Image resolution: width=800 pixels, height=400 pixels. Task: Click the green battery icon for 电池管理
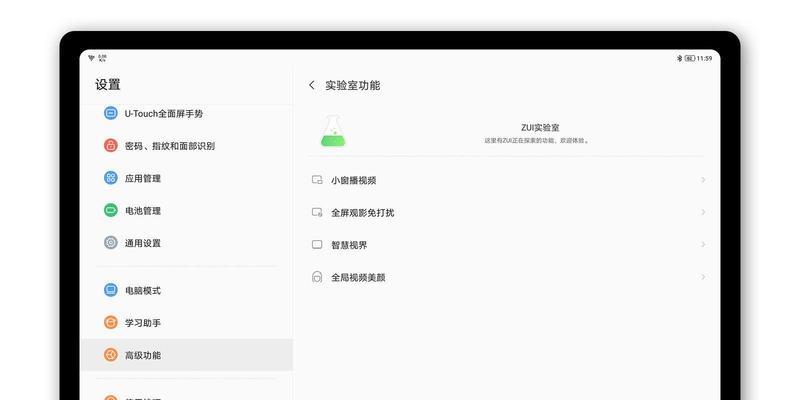(x=111, y=210)
